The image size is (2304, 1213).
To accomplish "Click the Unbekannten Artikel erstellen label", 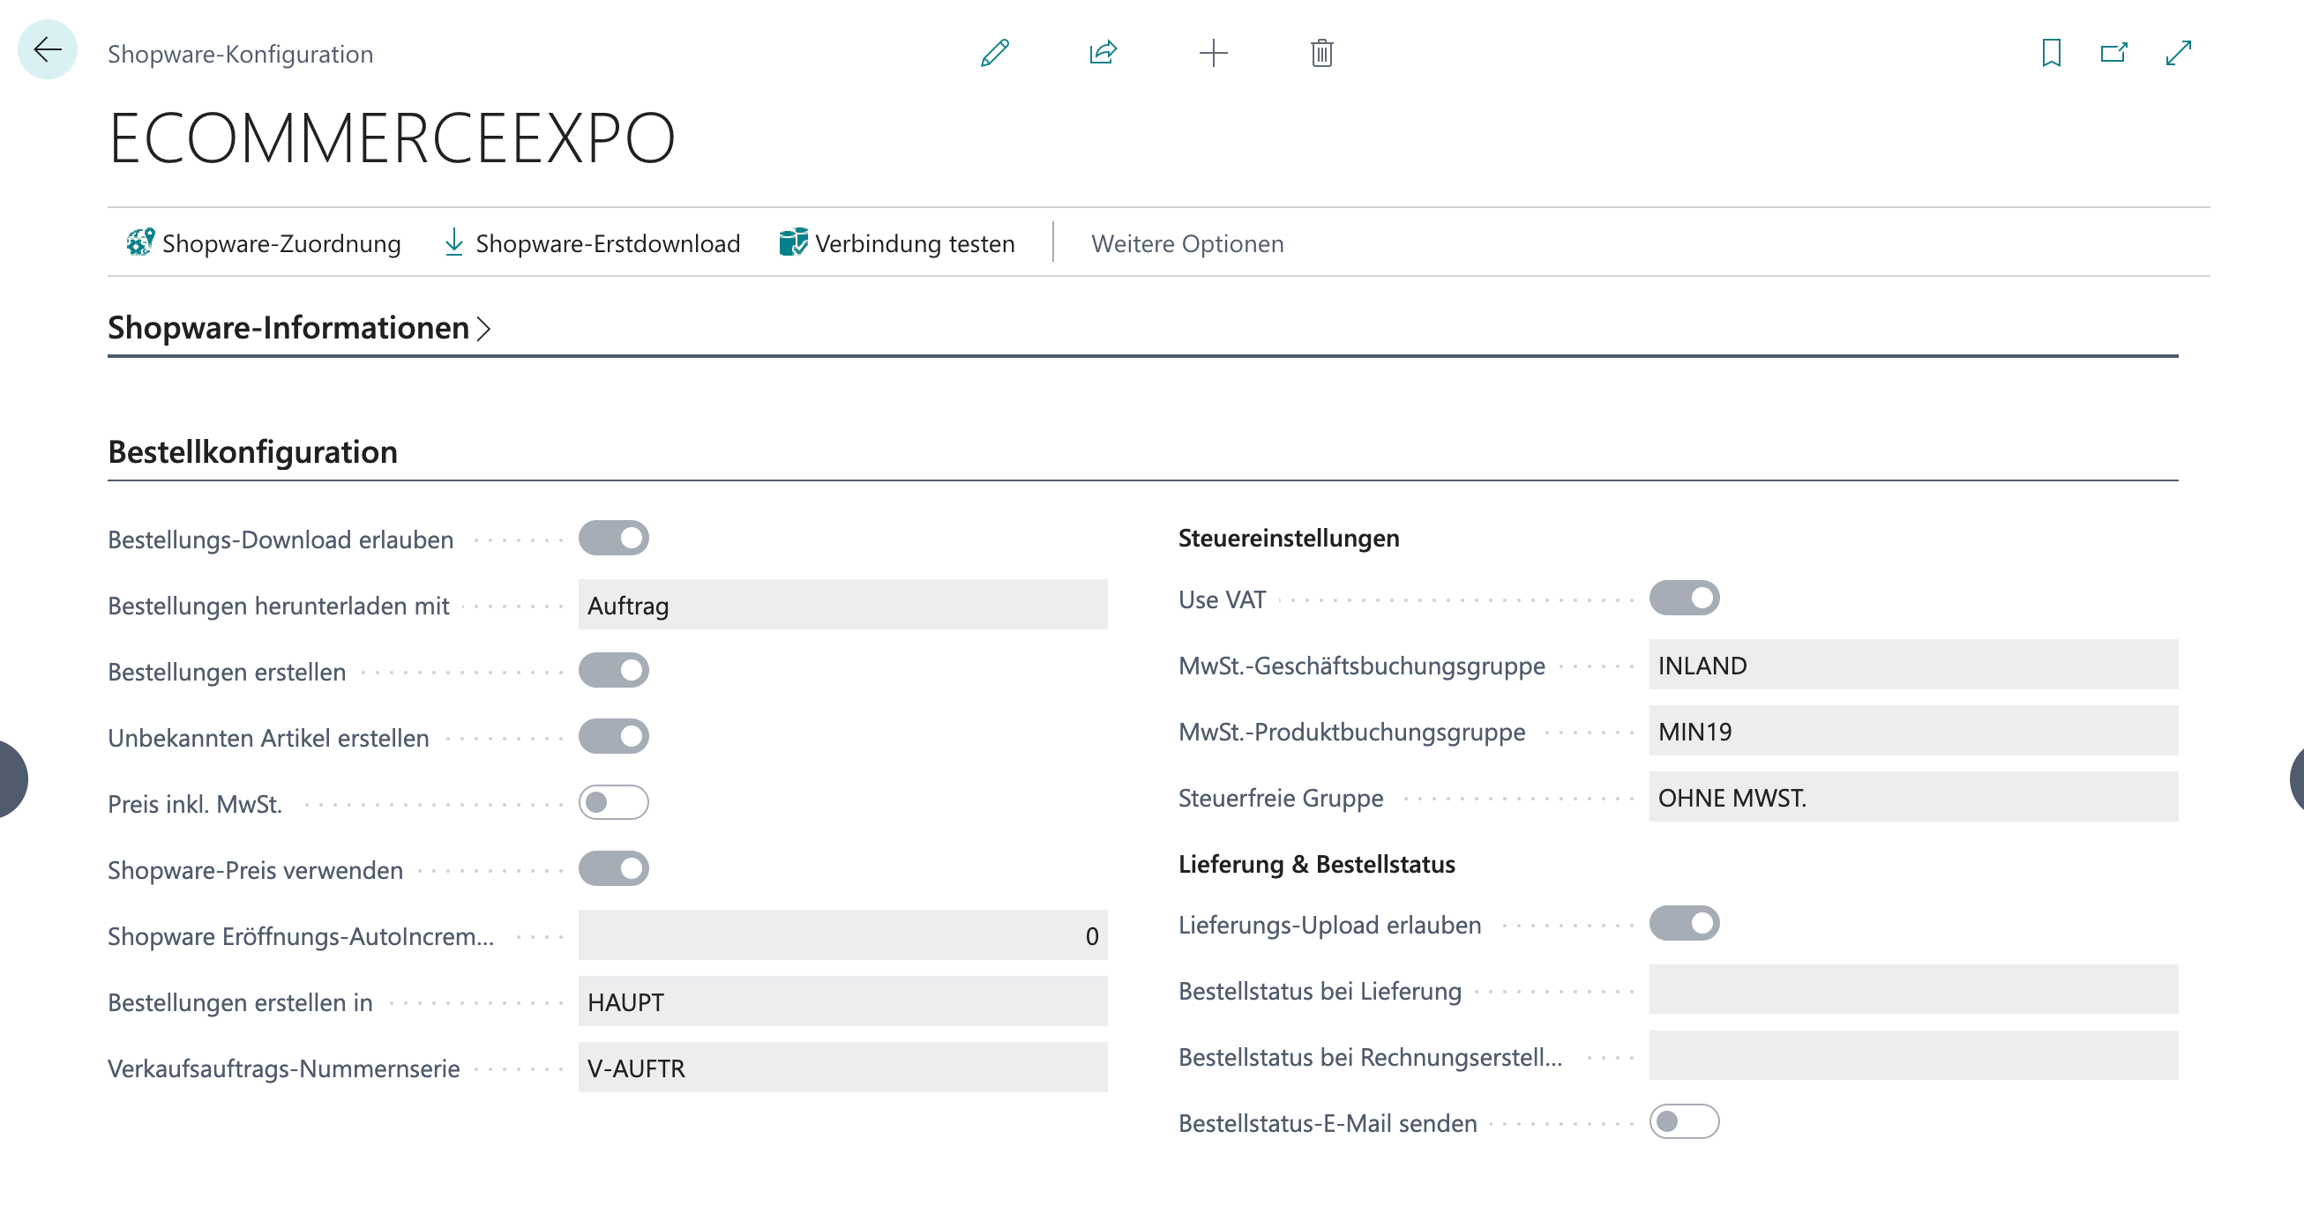I will (x=269, y=738).
